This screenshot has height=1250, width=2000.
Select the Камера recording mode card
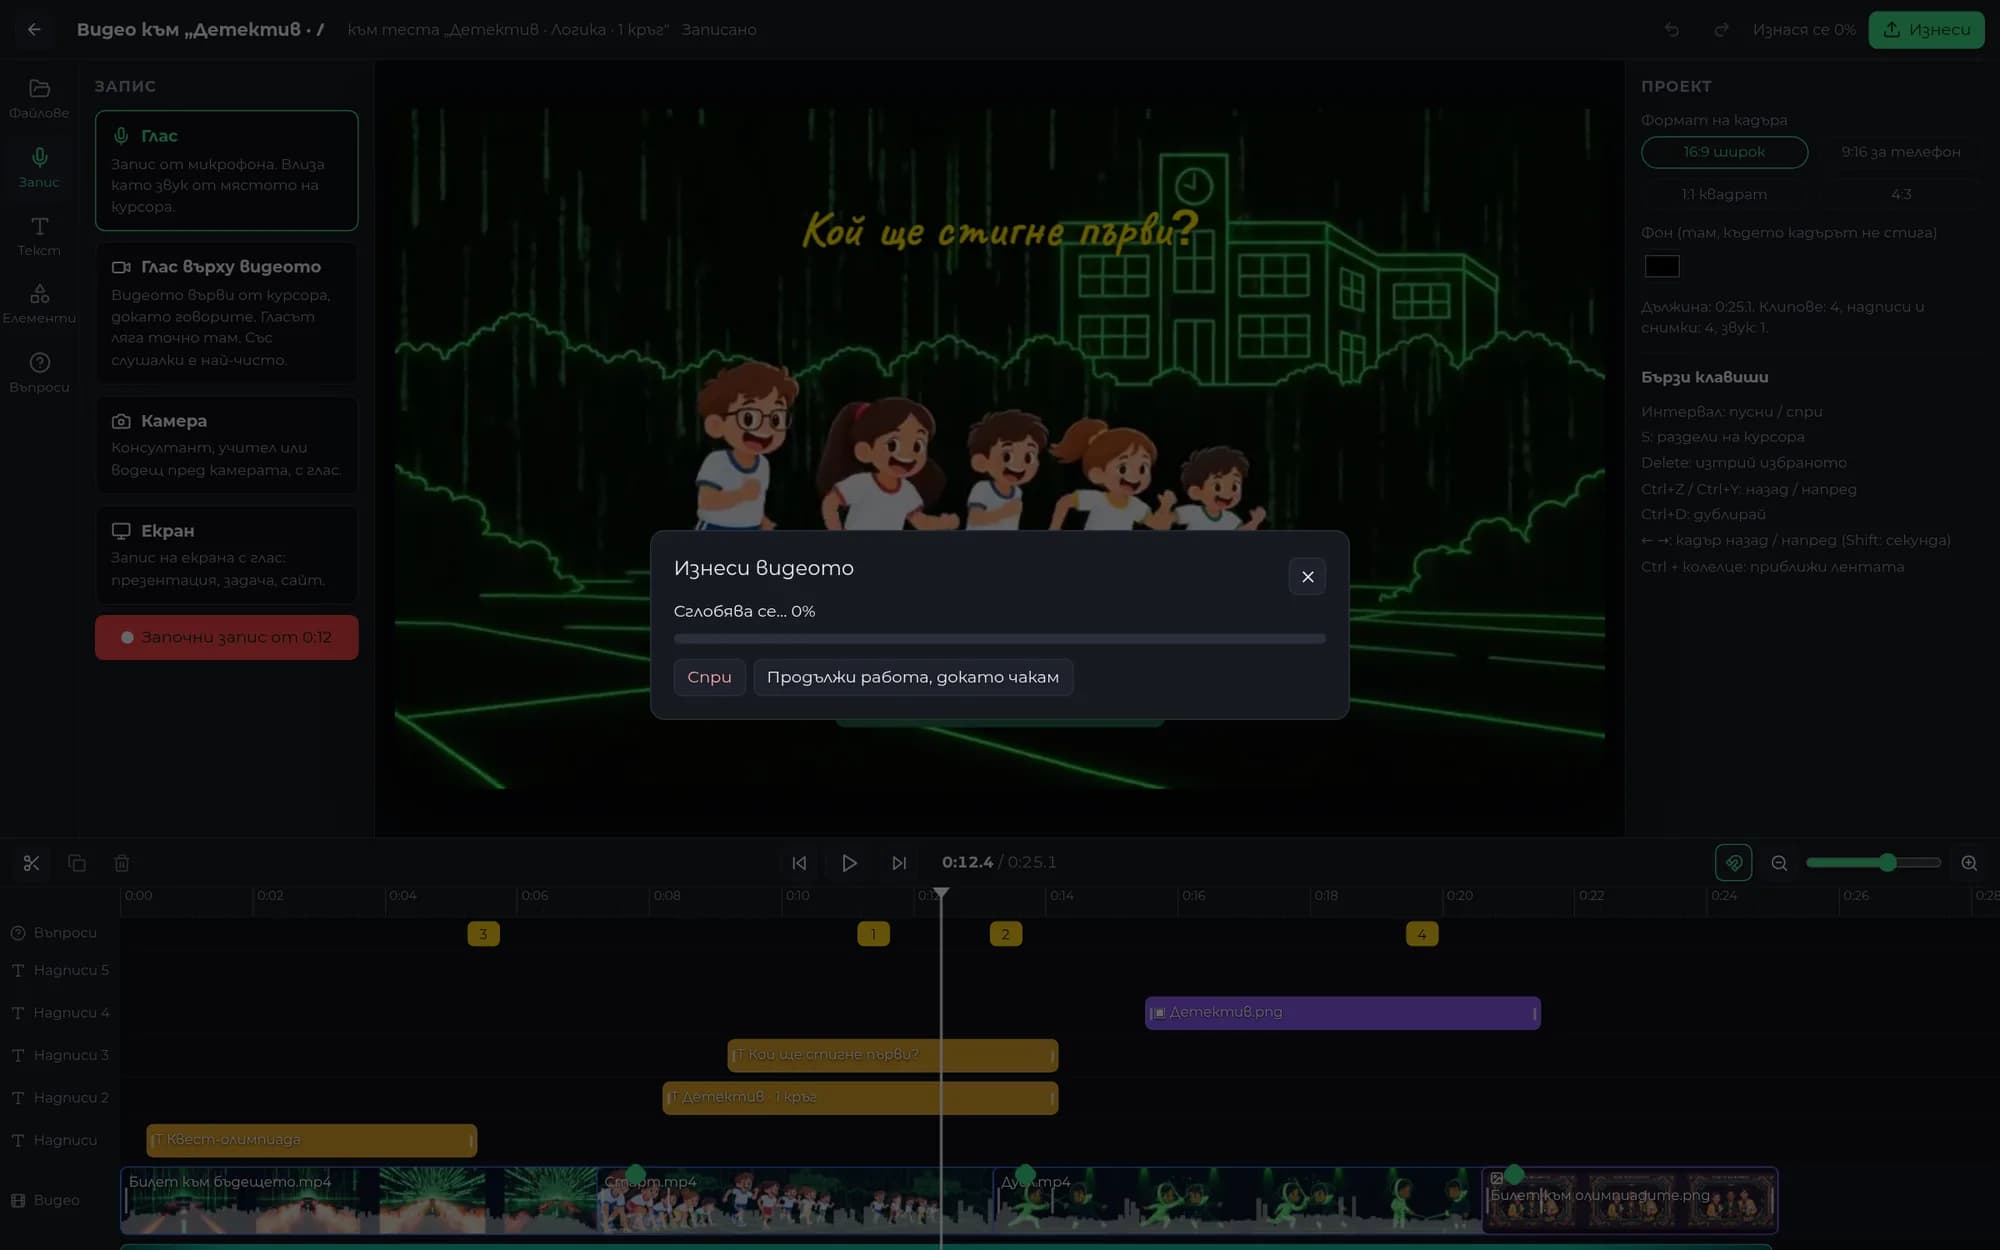coord(227,445)
